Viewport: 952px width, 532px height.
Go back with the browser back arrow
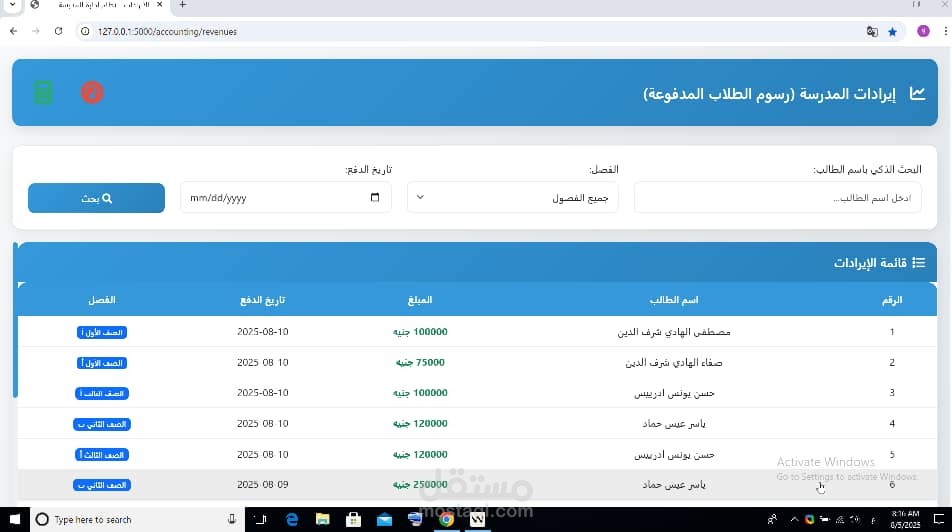pos(13,31)
